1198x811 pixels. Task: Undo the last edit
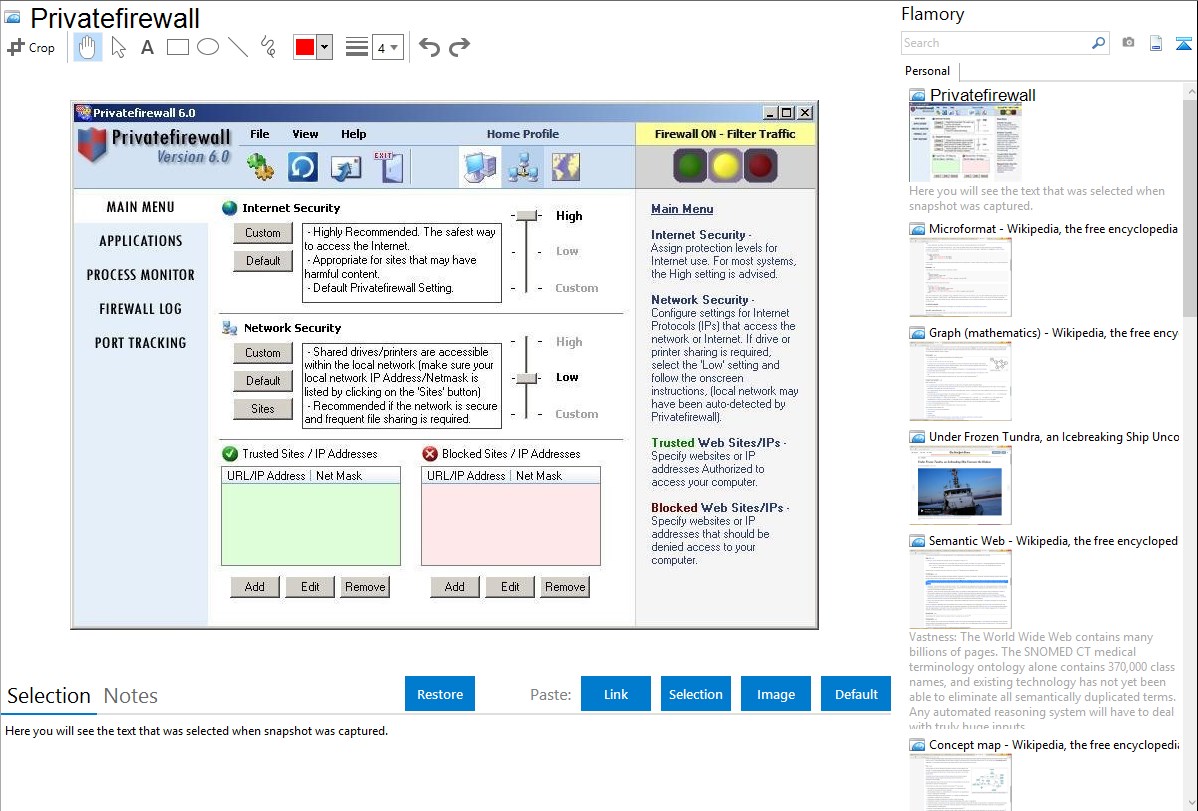[x=429, y=47]
